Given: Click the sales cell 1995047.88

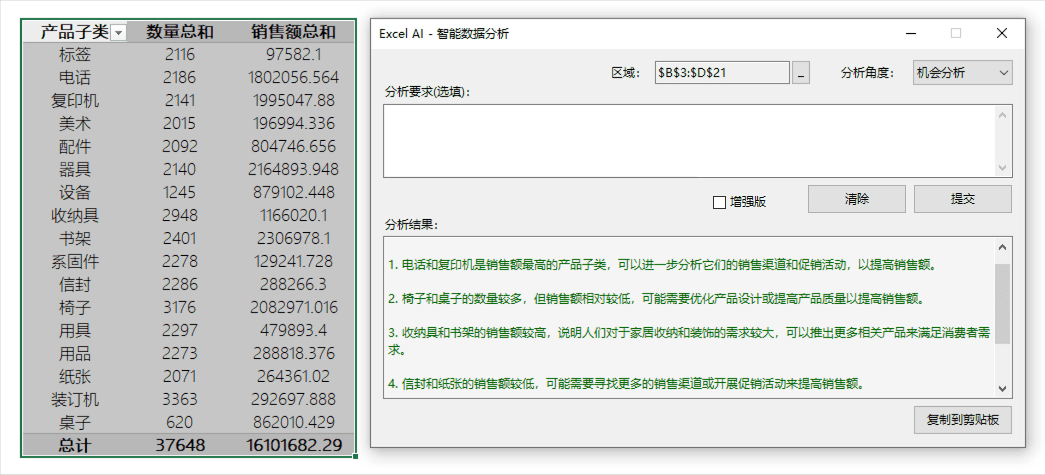Looking at the screenshot, I should click(x=294, y=101).
